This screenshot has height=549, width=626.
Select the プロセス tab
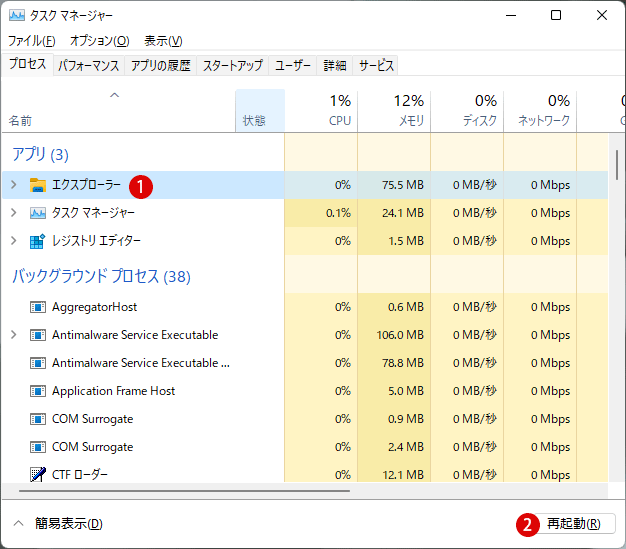pos(28,64)
